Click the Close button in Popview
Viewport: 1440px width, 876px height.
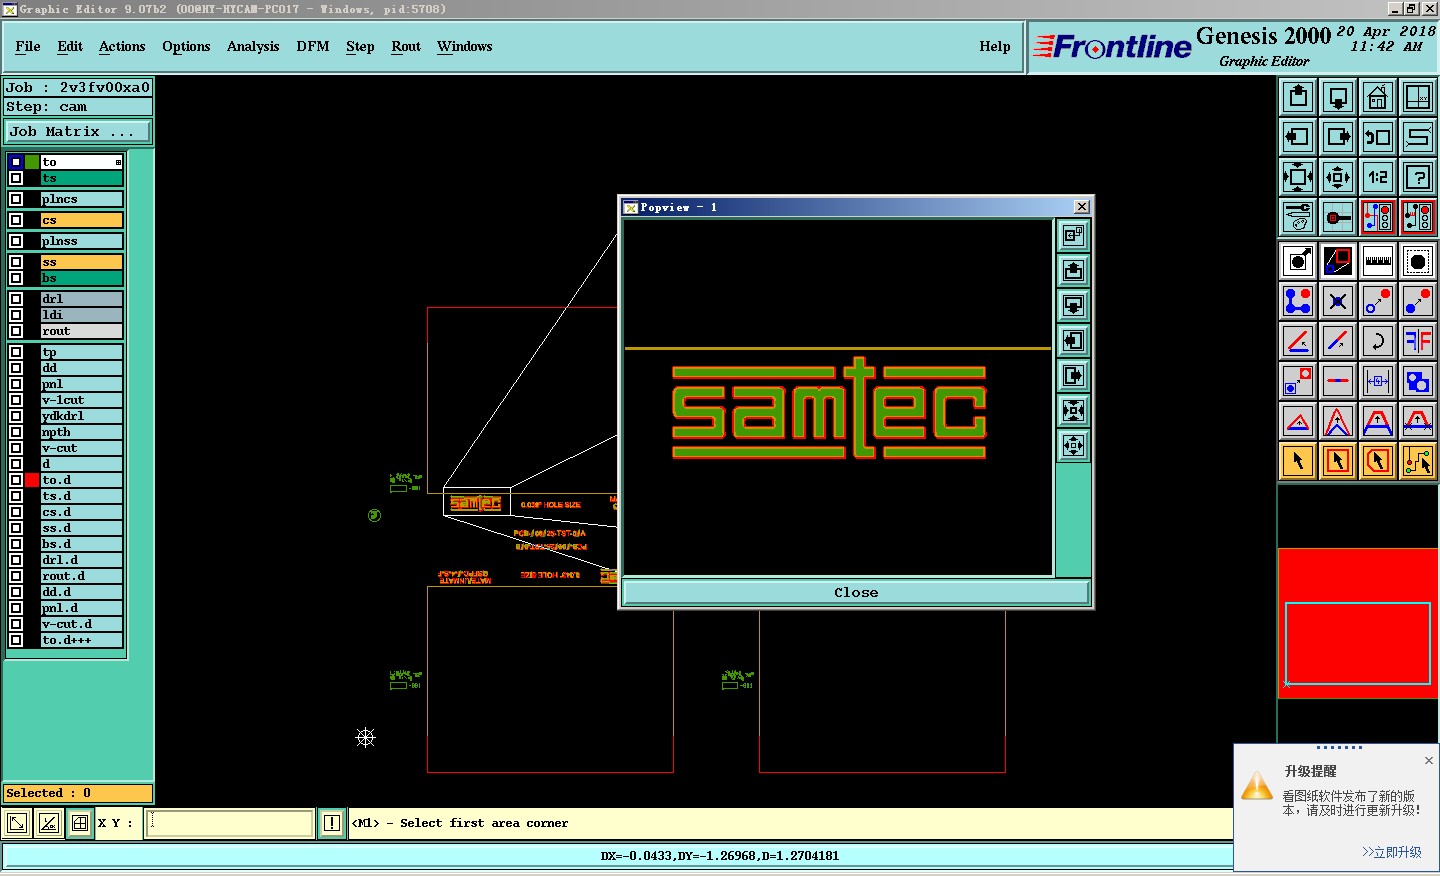pyautogui.click(x=856, y=592)
